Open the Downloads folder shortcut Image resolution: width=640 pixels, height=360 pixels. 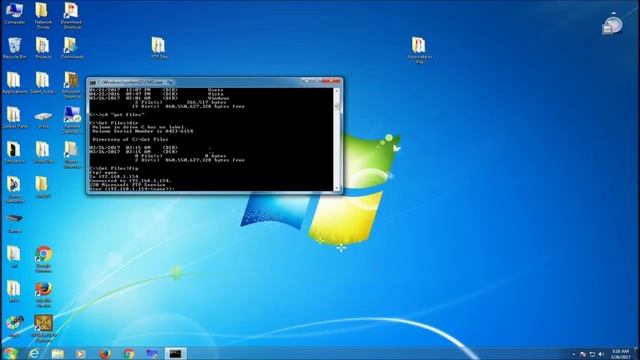point(72,48)
